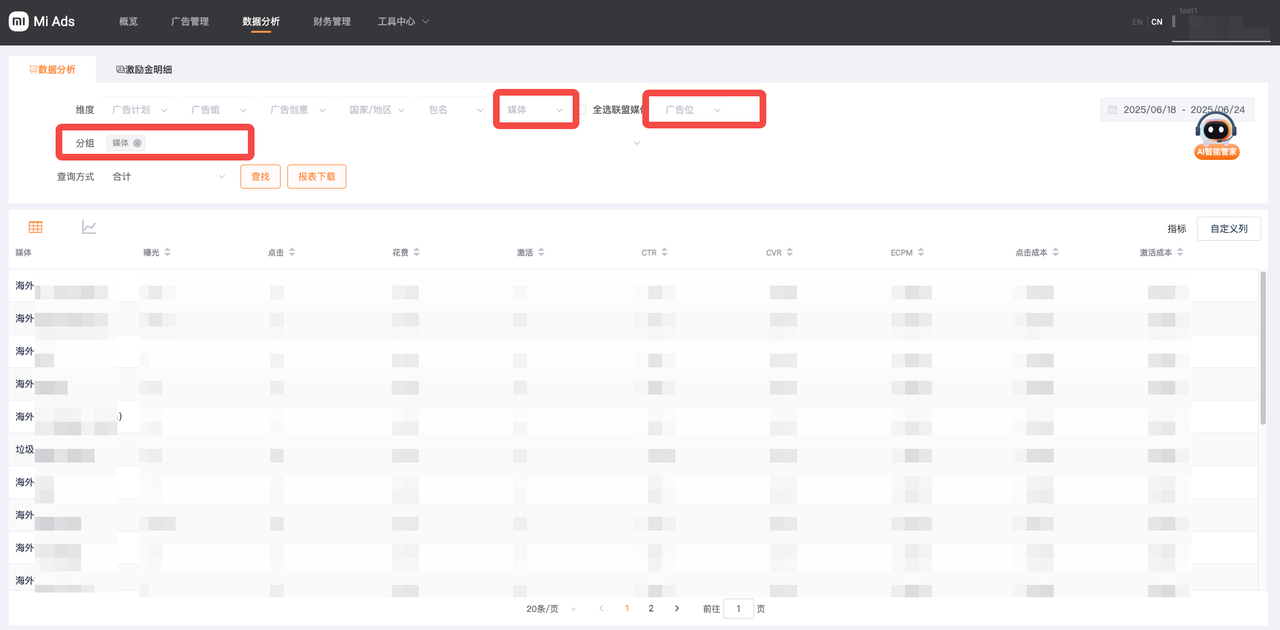Image resolution: width=1280 pixels, height=630 pixels.
Task: Go to next page arrow
Action: coord(677,608)
